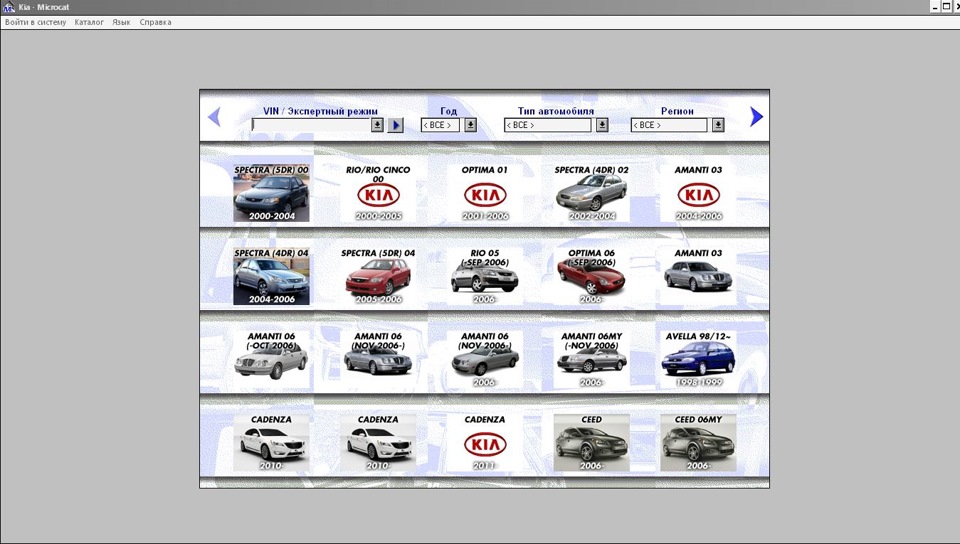This screenshot has height=544, width=960.
Task: Select the RIO/RIO CINCO 00 model
Action: 378,193
